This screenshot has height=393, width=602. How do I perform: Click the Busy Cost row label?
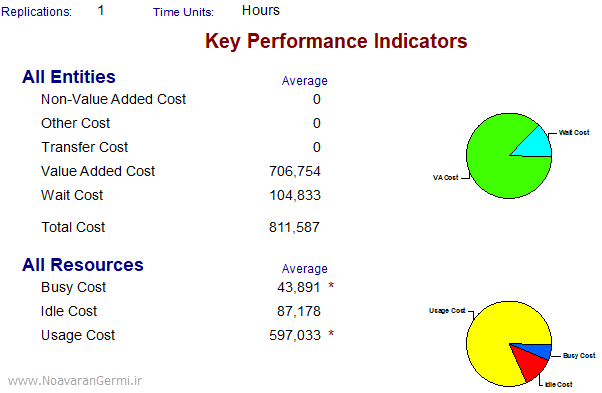[73, 287]
